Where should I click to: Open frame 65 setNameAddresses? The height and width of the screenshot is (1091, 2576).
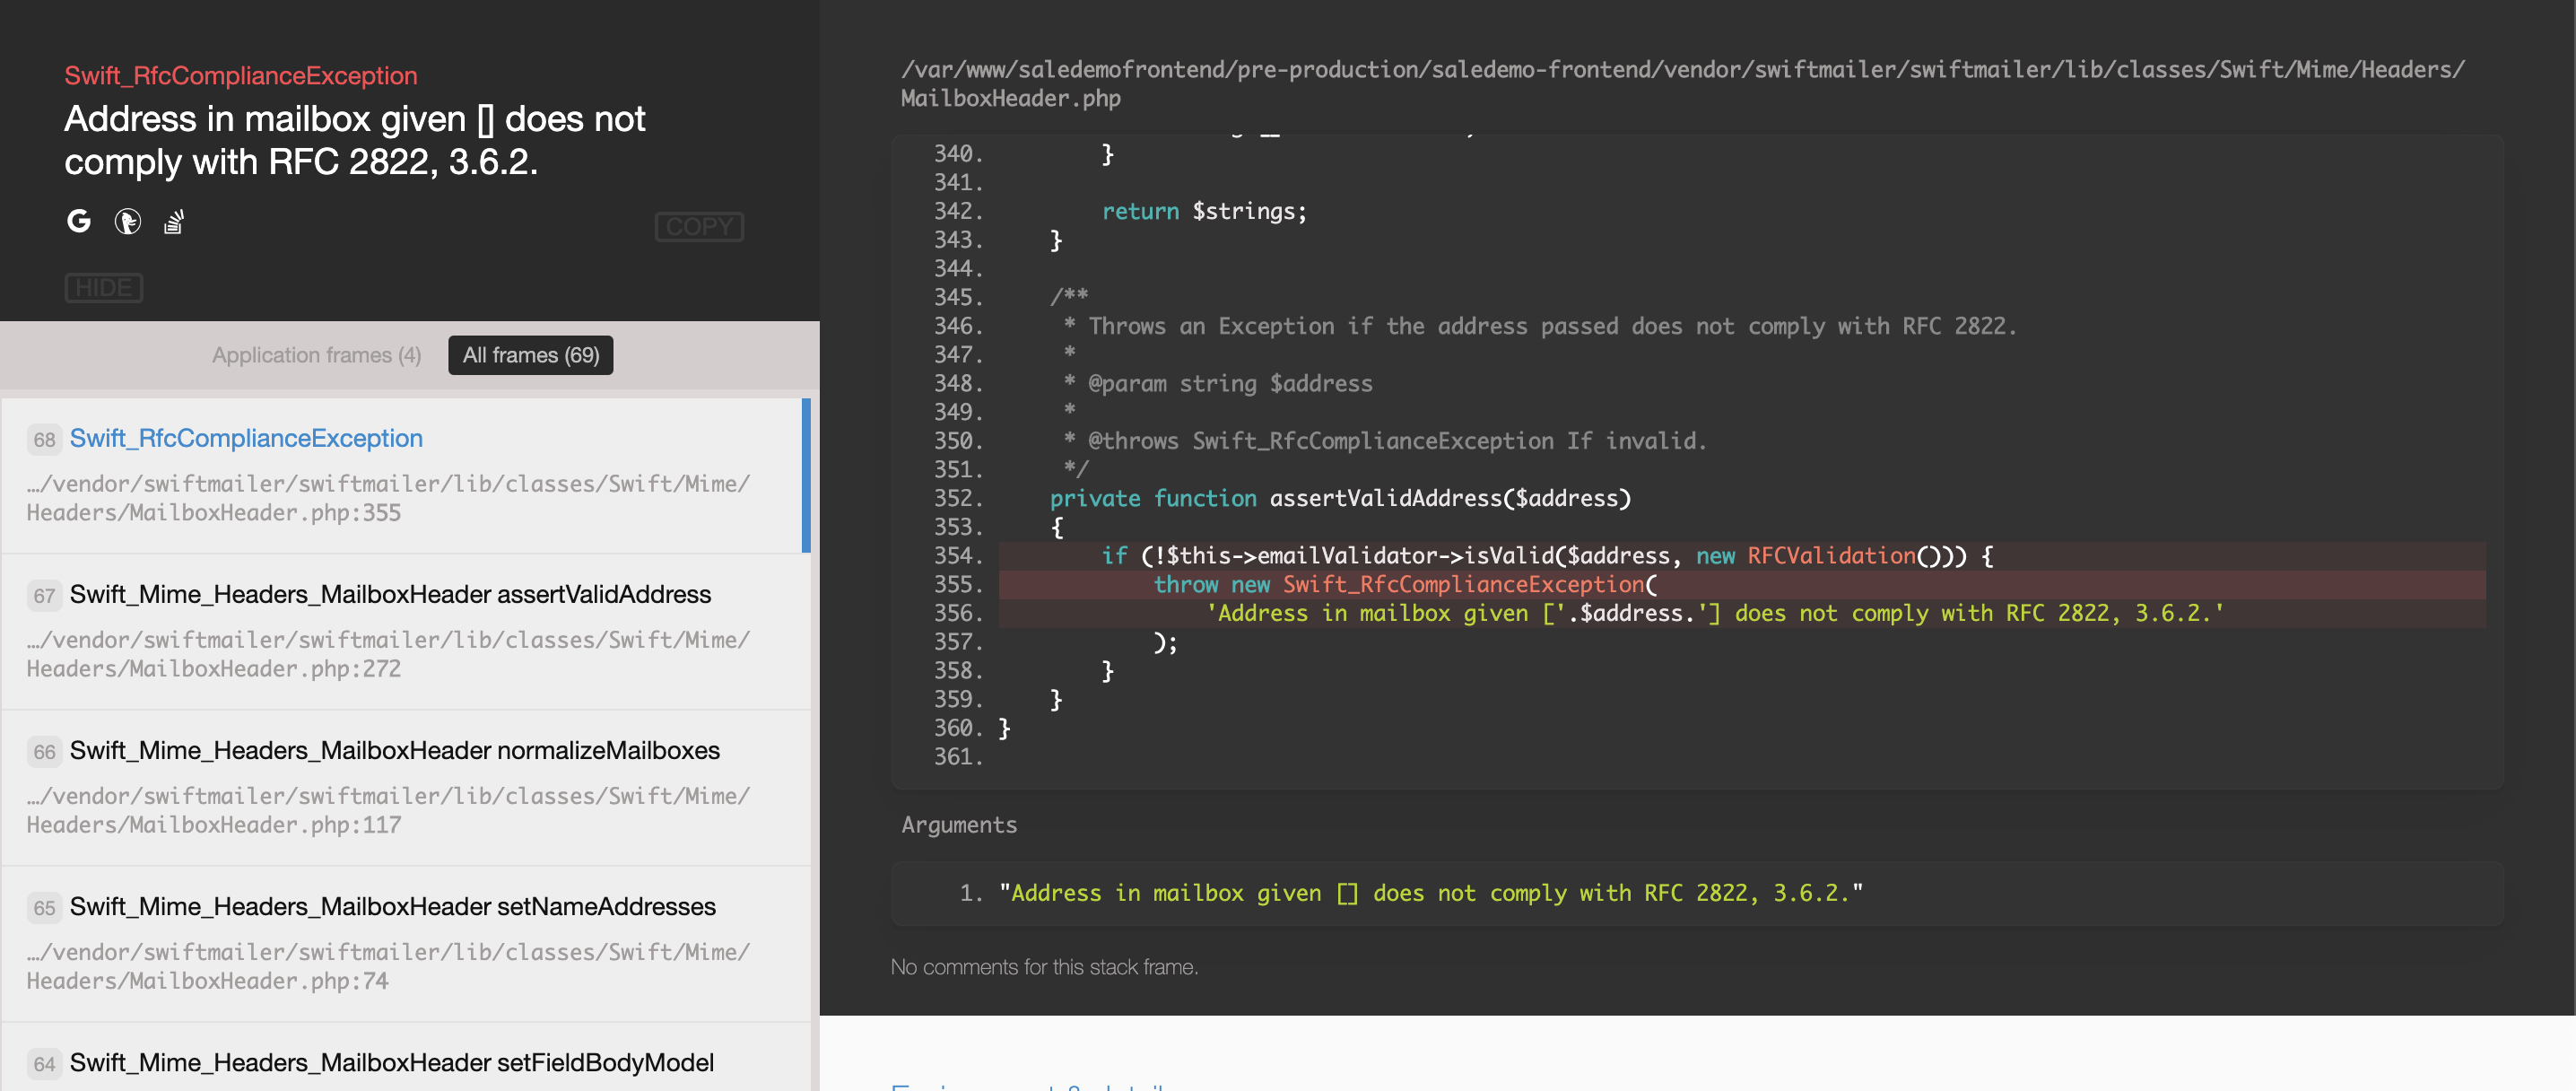(392, 907)
